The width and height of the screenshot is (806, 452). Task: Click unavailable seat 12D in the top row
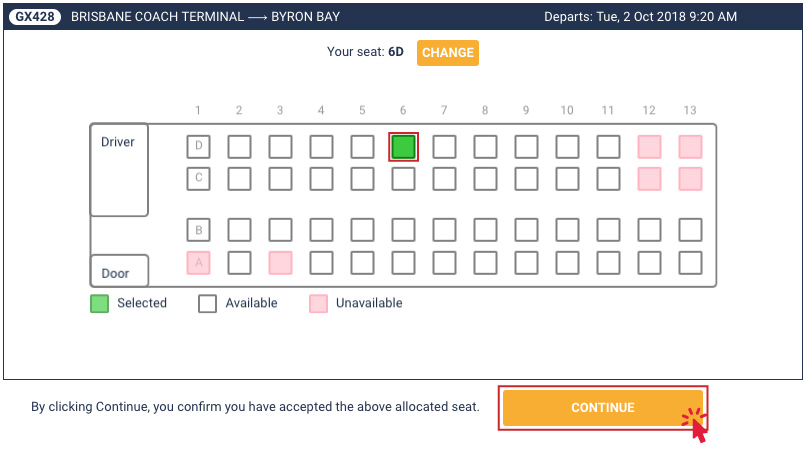click(649, 147)
